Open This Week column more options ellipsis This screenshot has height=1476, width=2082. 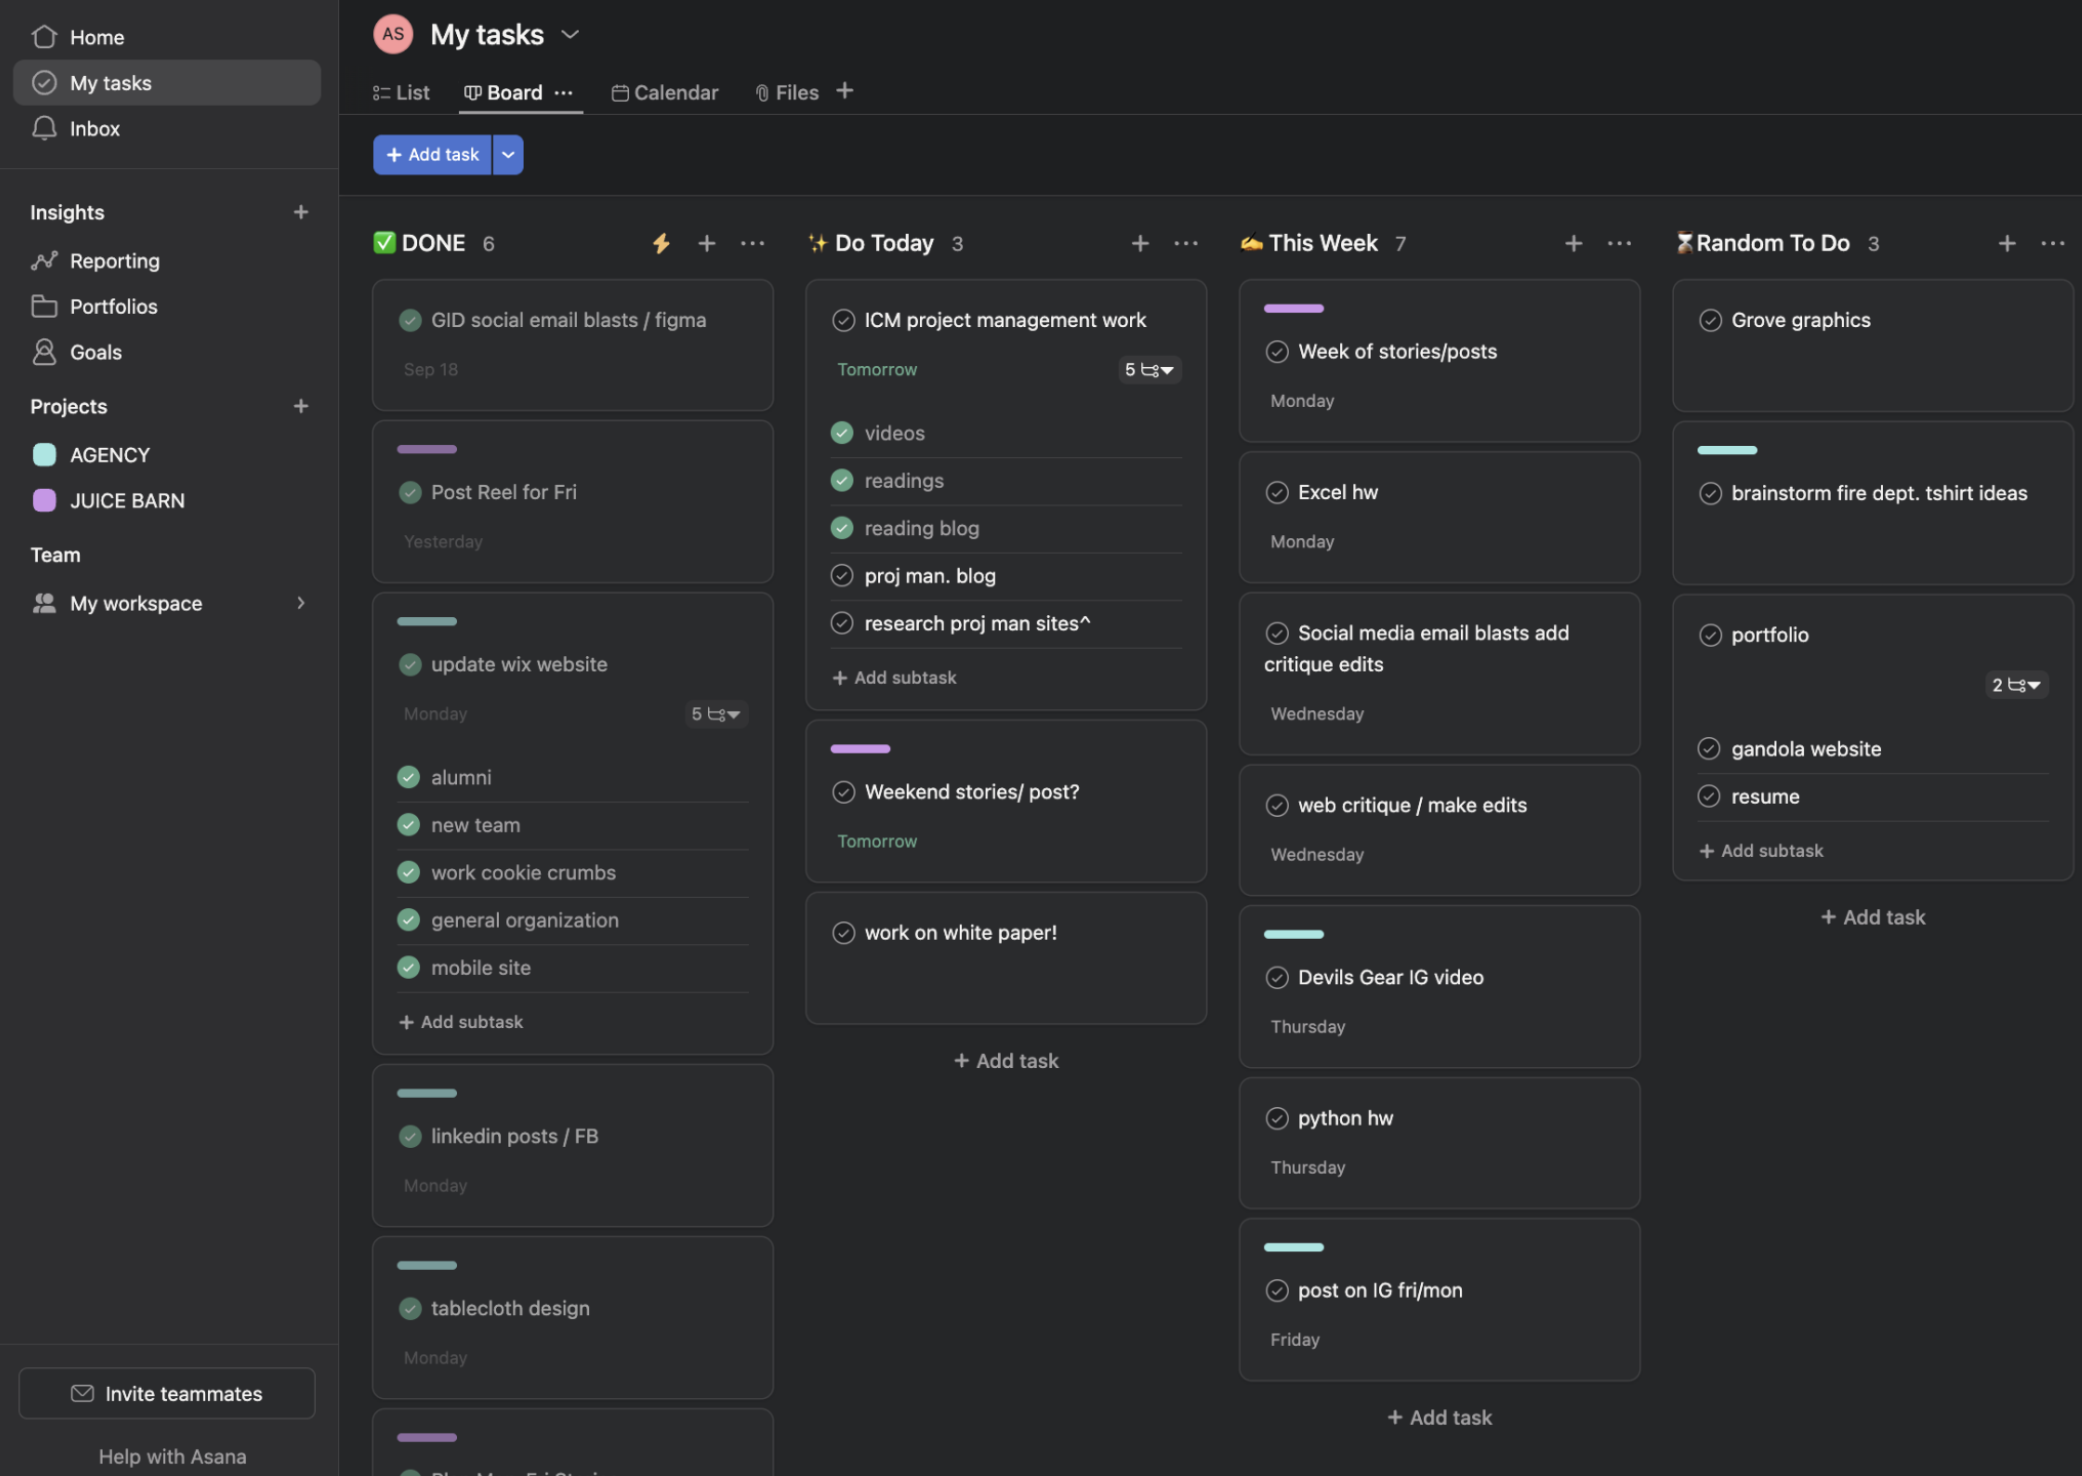[x=1619, y=243]
